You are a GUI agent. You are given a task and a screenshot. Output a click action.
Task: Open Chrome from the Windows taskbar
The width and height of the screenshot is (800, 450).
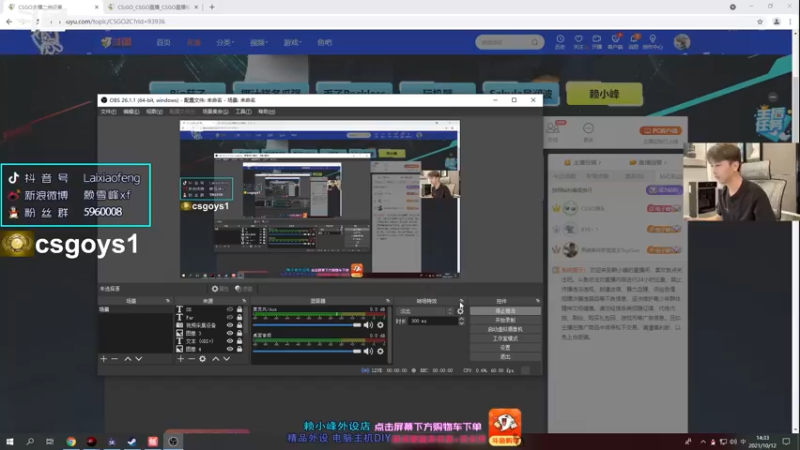click(71, 442)
